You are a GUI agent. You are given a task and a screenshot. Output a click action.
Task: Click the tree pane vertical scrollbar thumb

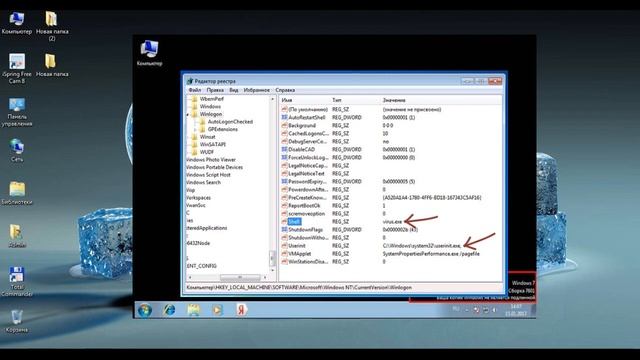[272, 258]
